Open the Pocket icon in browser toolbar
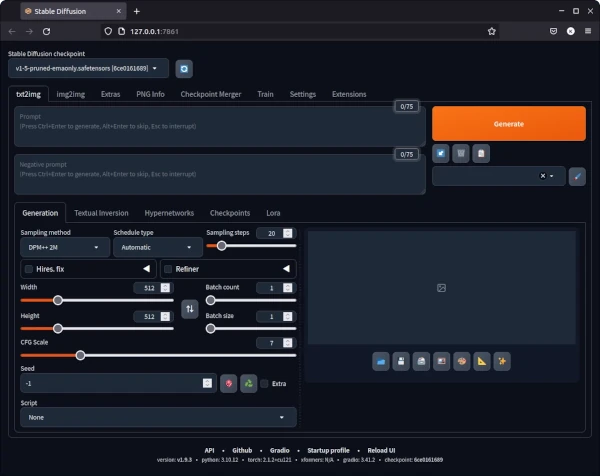This screenshot has width=600, height=476. (x=553, y=31)
